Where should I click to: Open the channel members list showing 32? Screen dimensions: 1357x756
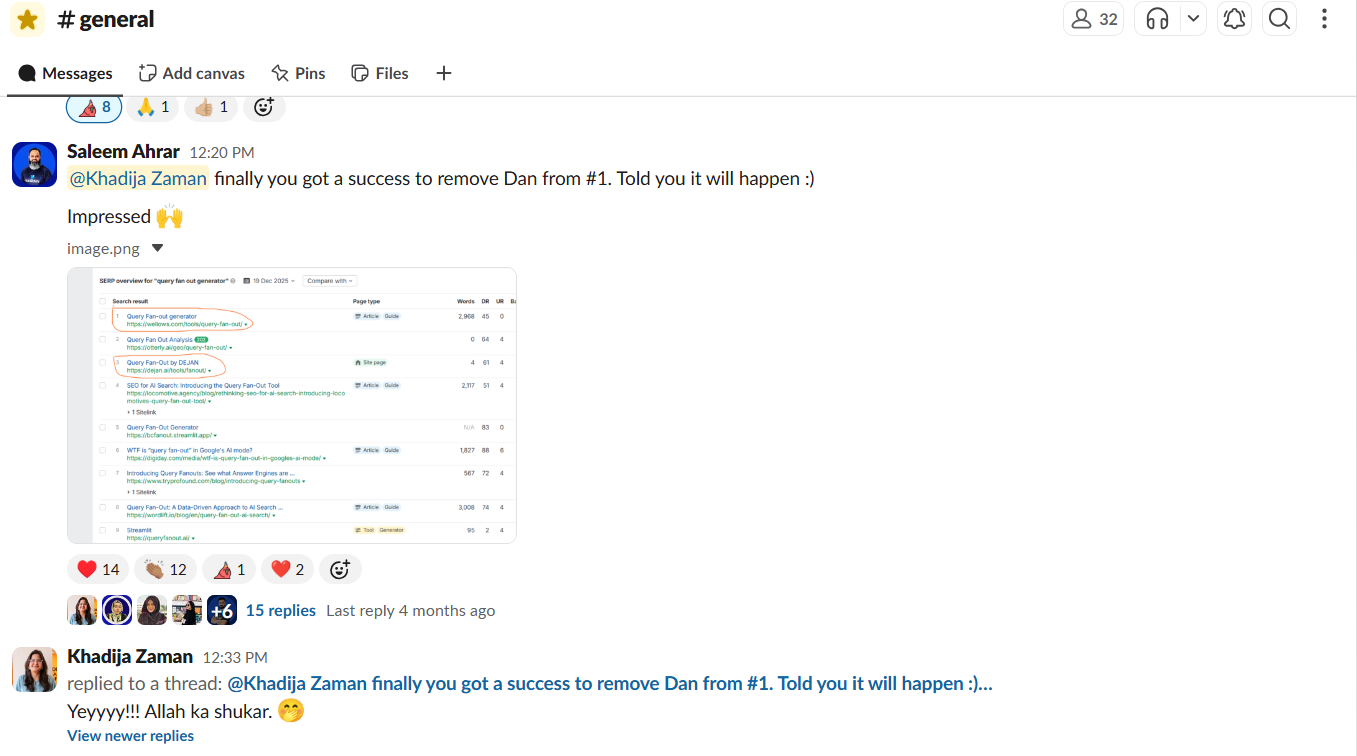pyautogui.click(x=1094, y=19)
